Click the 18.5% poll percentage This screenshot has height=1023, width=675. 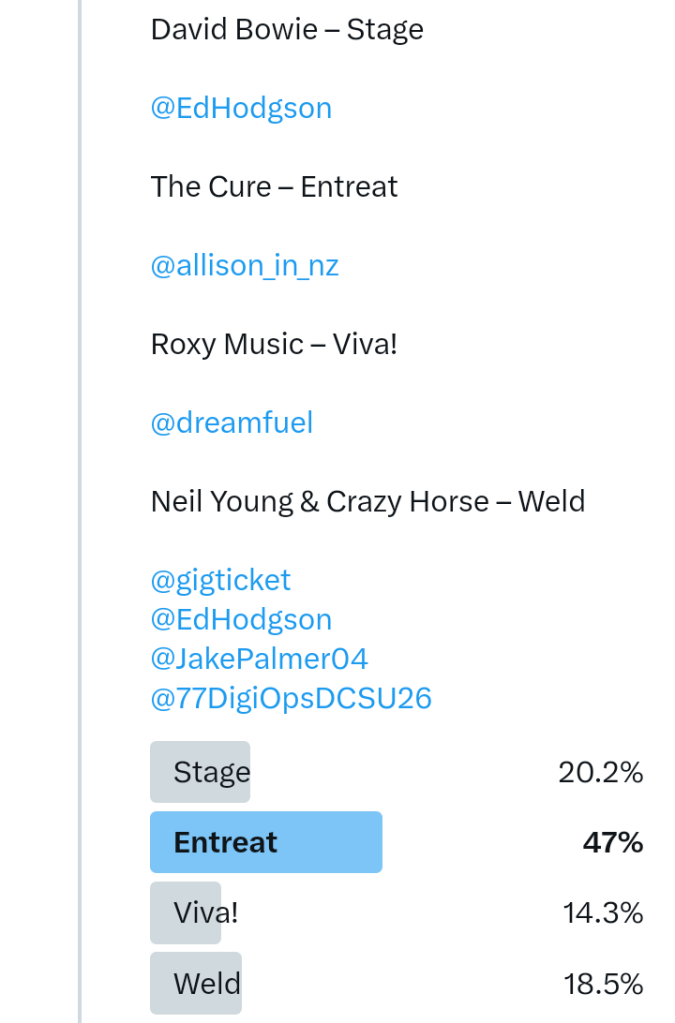pos(601,984)
